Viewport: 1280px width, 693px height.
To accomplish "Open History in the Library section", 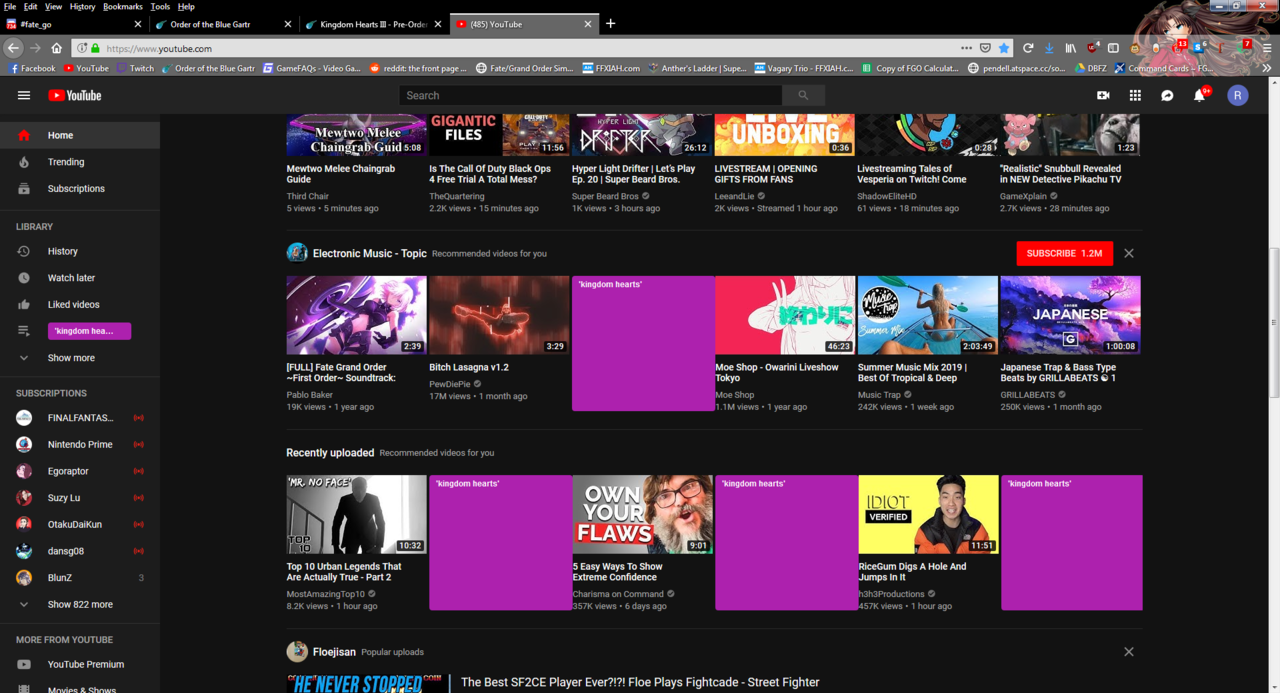I will [x=80, y=252].
